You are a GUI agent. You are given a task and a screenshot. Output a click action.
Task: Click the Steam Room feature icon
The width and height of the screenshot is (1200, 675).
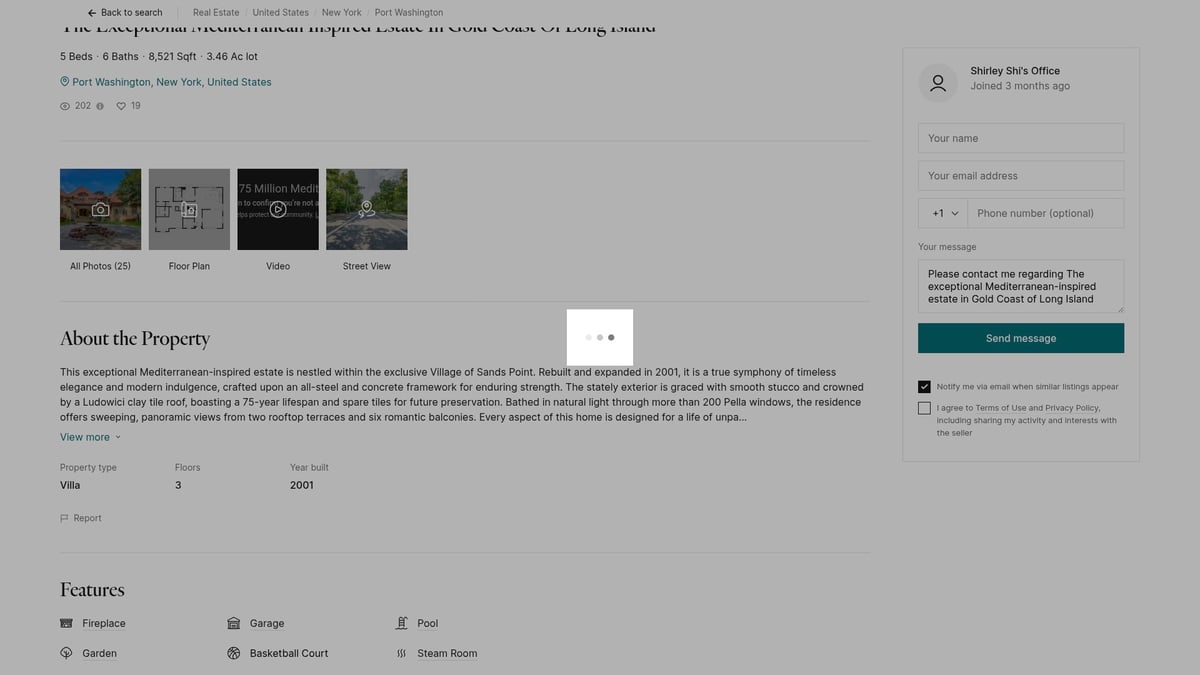pyautogui.click(x=401, y=653)
